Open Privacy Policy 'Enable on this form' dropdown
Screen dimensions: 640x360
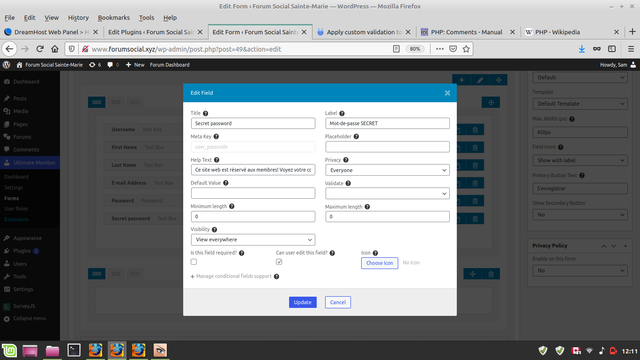click(580, 271)
